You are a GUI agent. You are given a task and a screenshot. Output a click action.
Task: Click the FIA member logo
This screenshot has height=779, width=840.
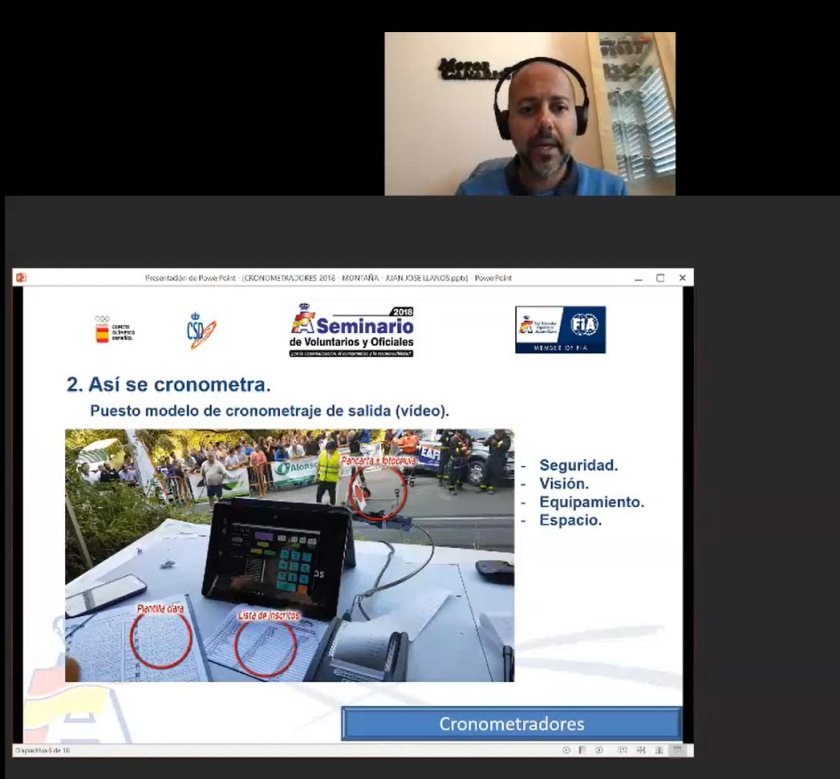560,330
